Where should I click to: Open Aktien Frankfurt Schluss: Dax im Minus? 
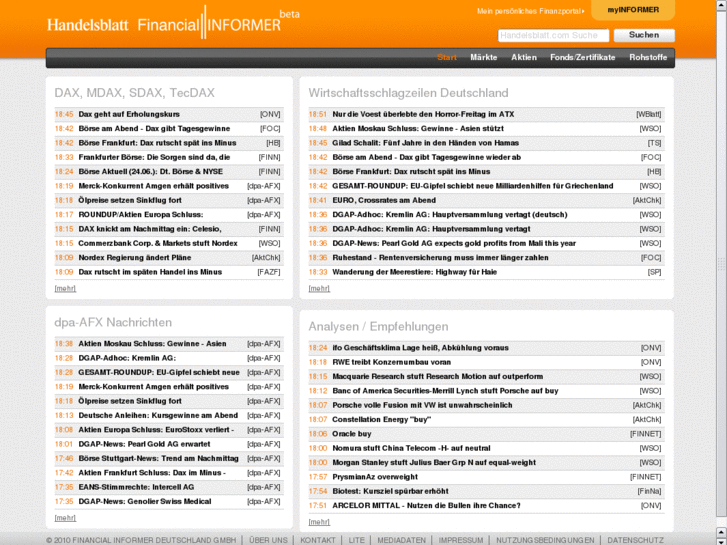pos(152,473)
